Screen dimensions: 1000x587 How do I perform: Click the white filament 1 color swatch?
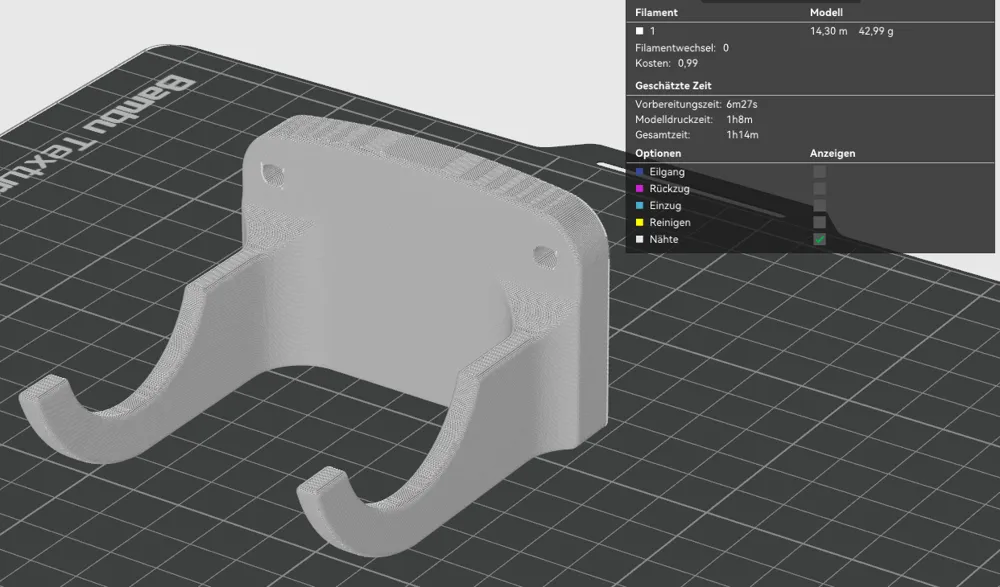tap(640, 31)
